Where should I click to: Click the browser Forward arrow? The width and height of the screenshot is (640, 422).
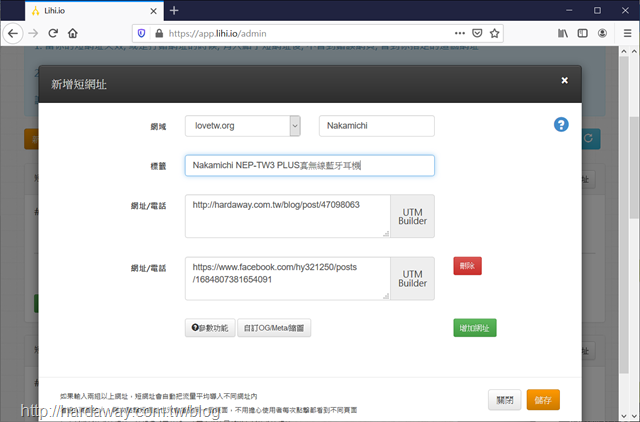coord(33,33)
